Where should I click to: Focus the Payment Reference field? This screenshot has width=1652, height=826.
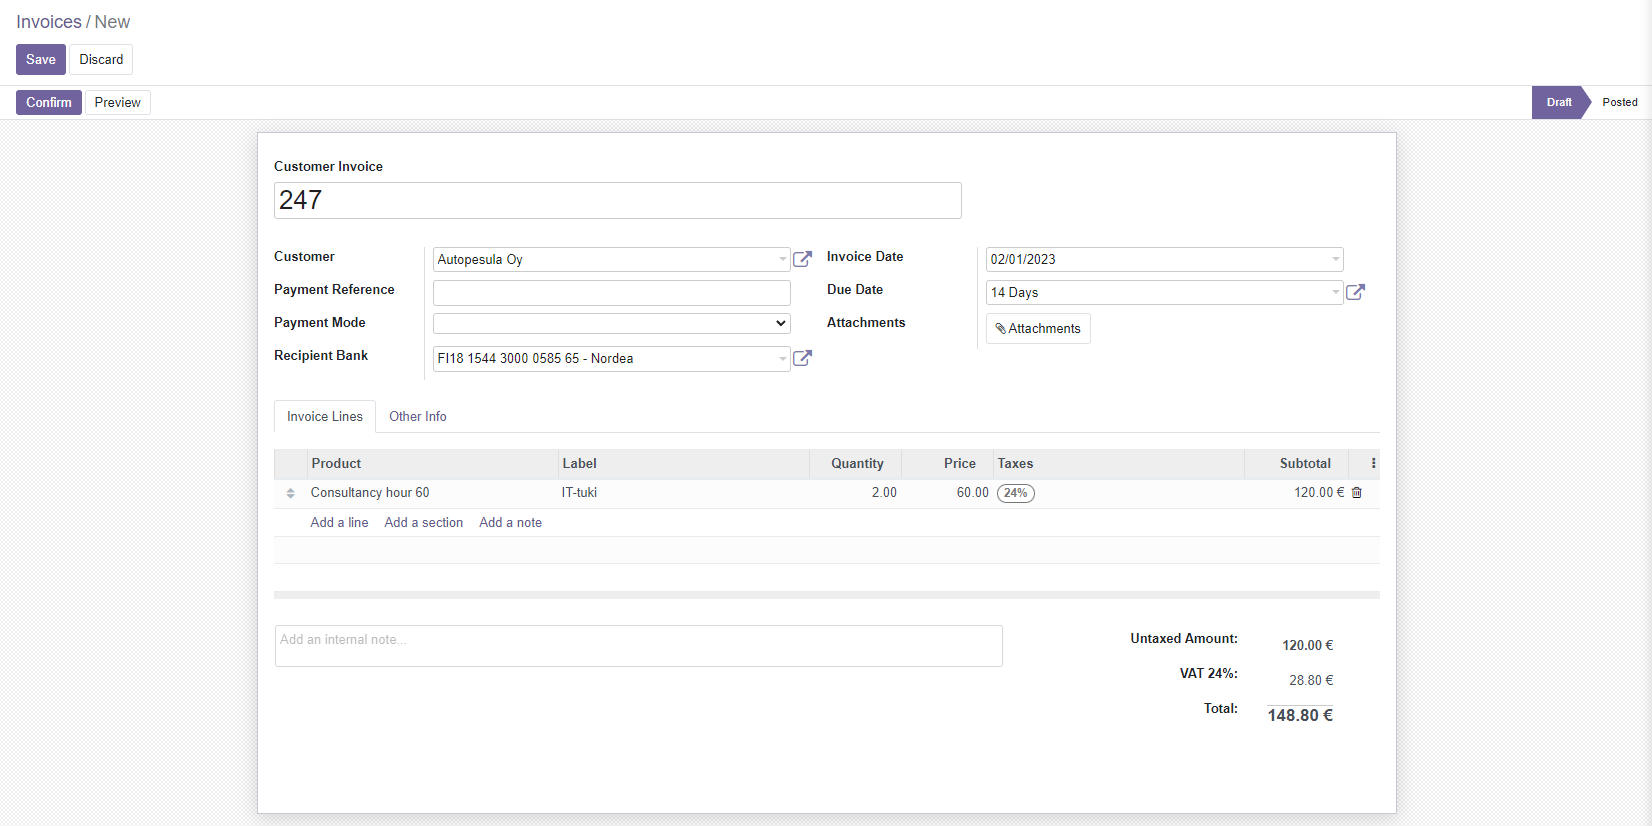612,292
